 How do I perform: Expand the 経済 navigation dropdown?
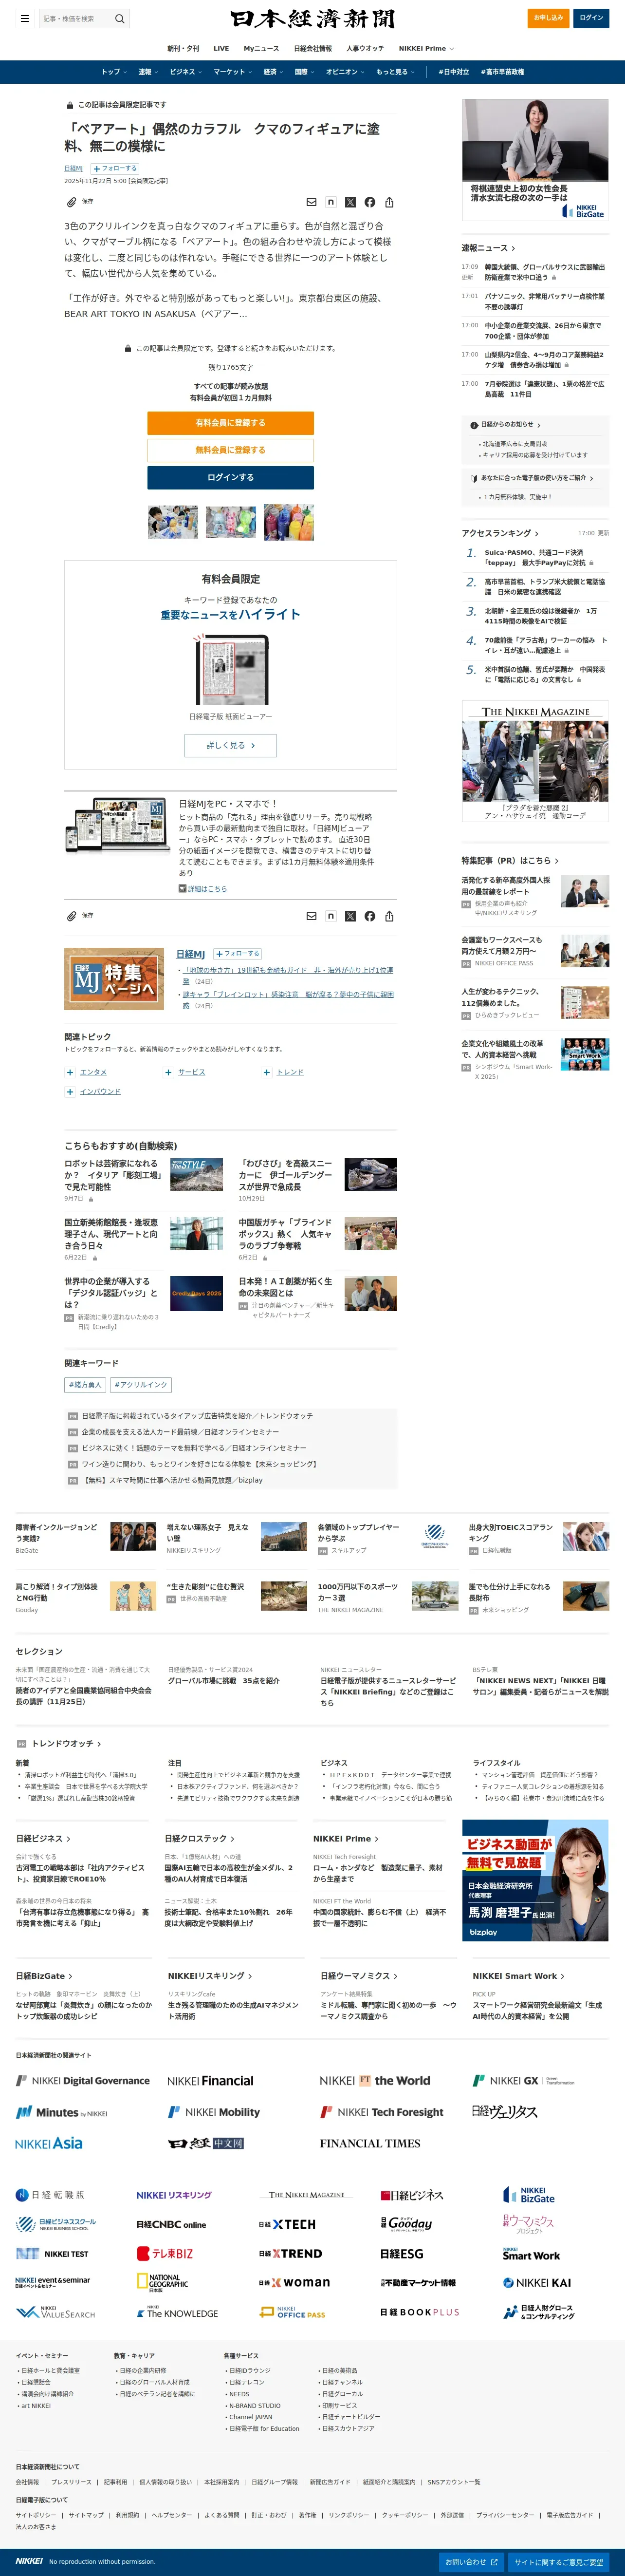274,72
